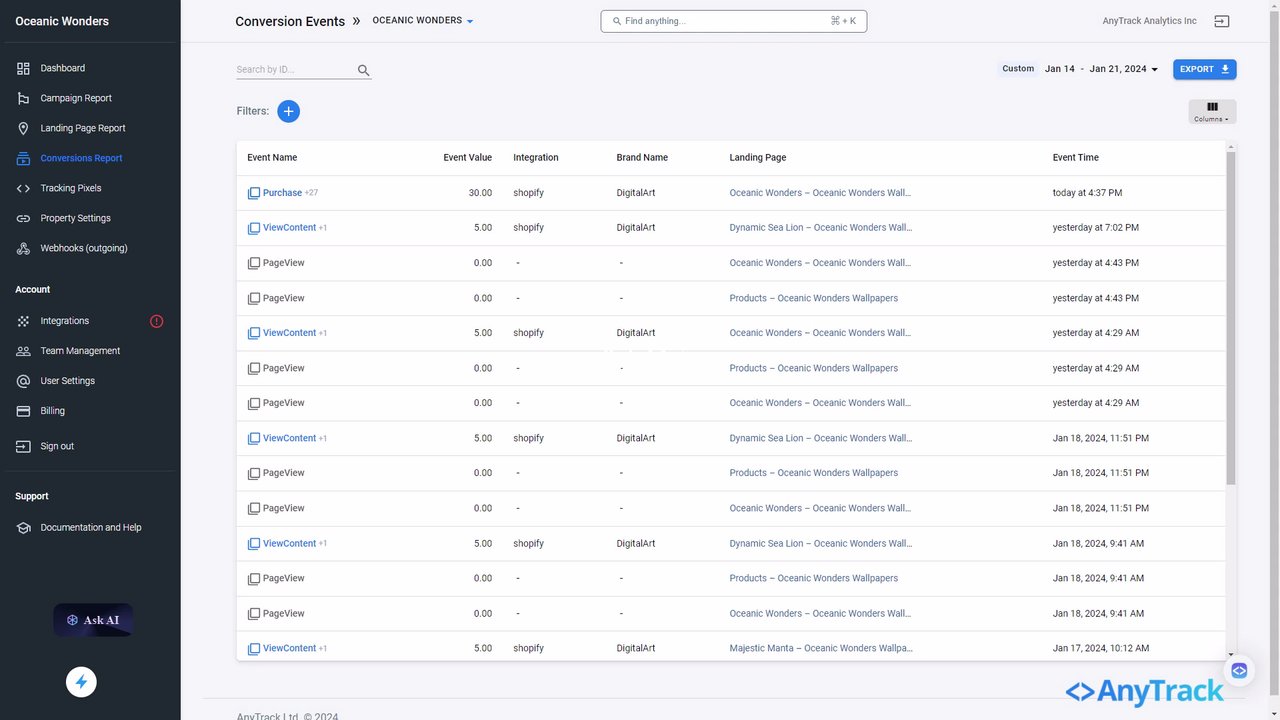The width and height of the screenshot is (1280, 720).
Task: Click the Search by ID input field
Action: [295, 70]
